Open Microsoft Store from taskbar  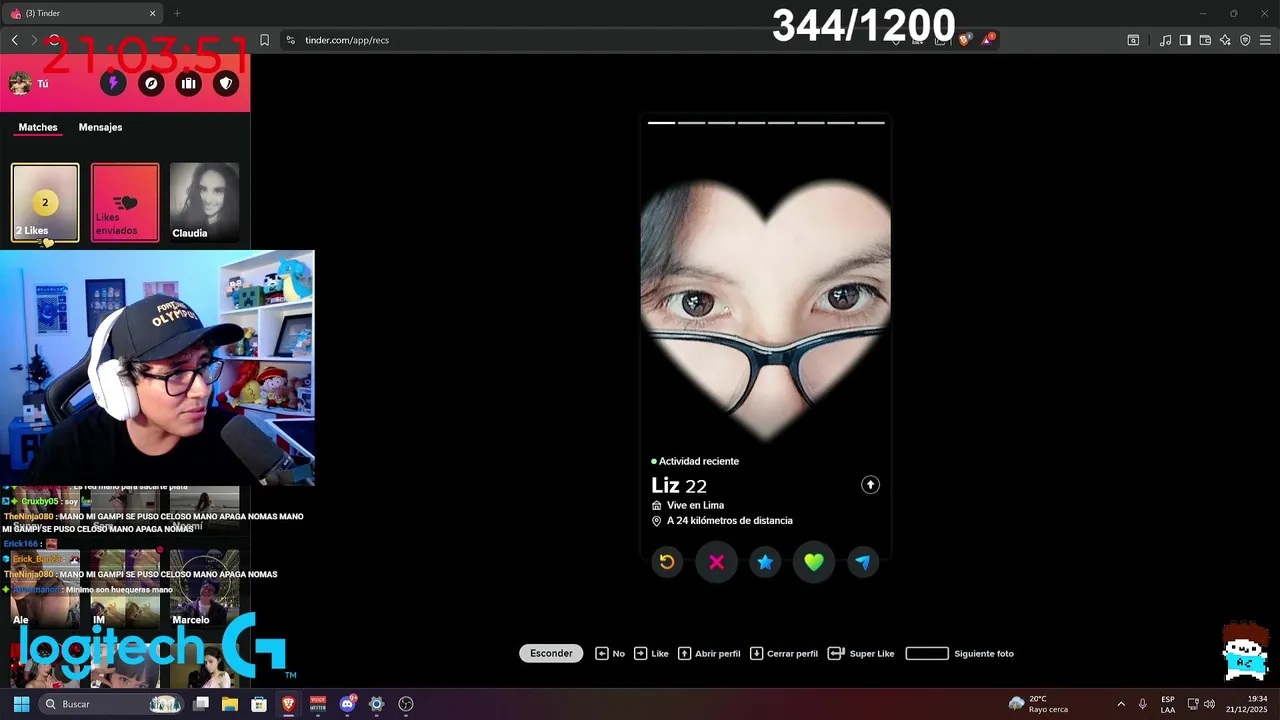[259, 704]
